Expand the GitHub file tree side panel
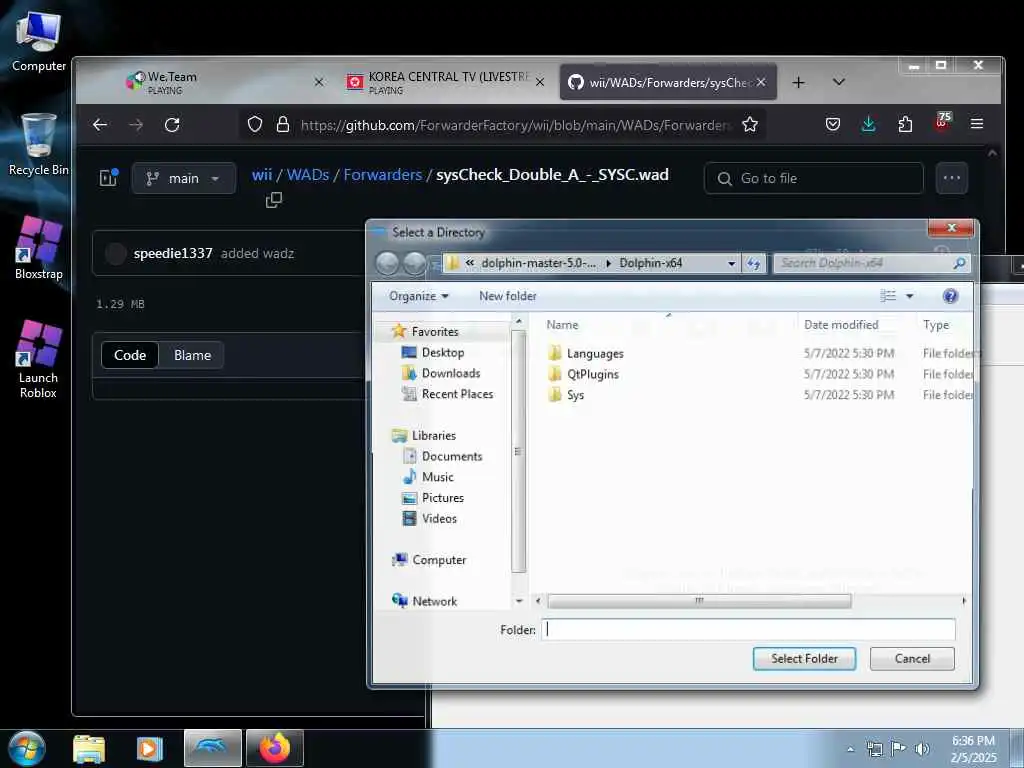 pyautogui.click(x=108, y=178)
